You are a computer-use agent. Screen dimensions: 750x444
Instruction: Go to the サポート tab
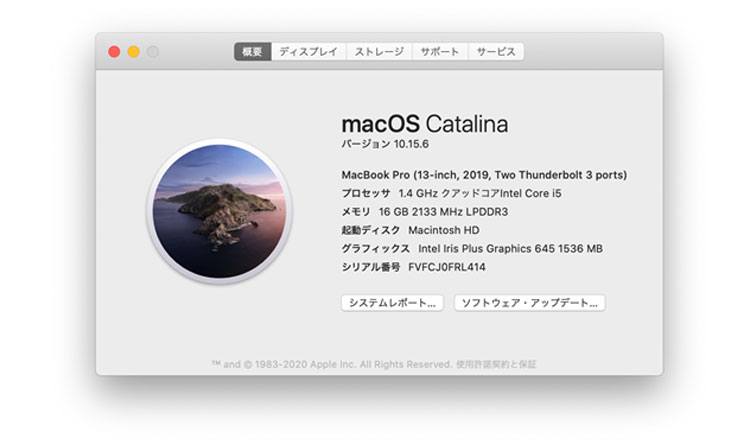tap(439, 52)
